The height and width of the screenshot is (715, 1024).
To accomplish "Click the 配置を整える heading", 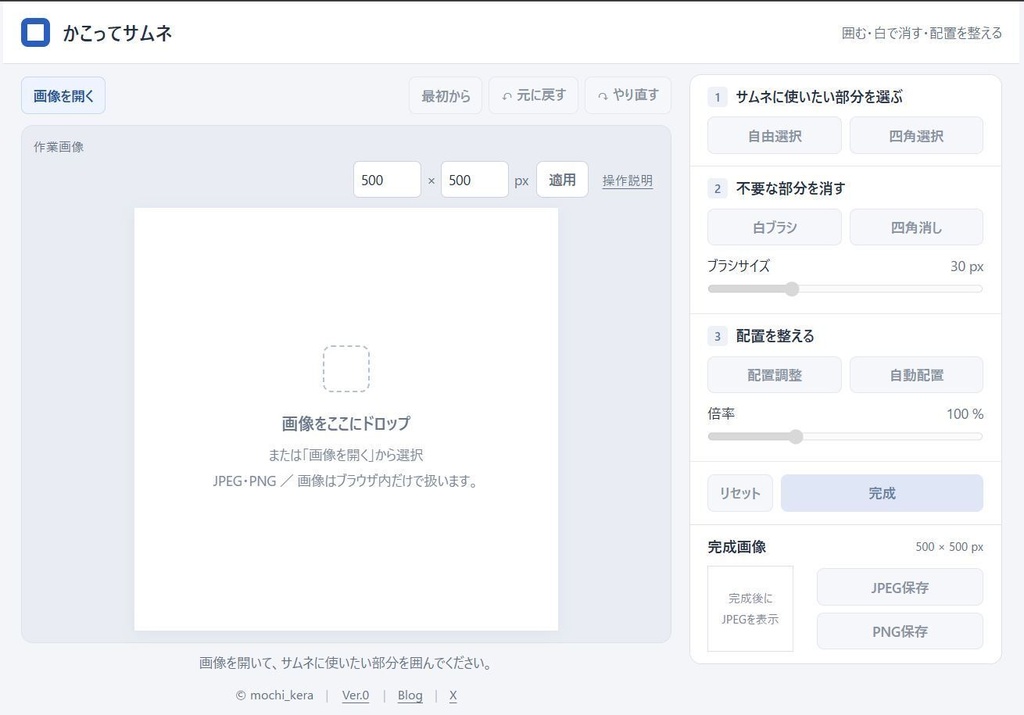I will 775,336.
